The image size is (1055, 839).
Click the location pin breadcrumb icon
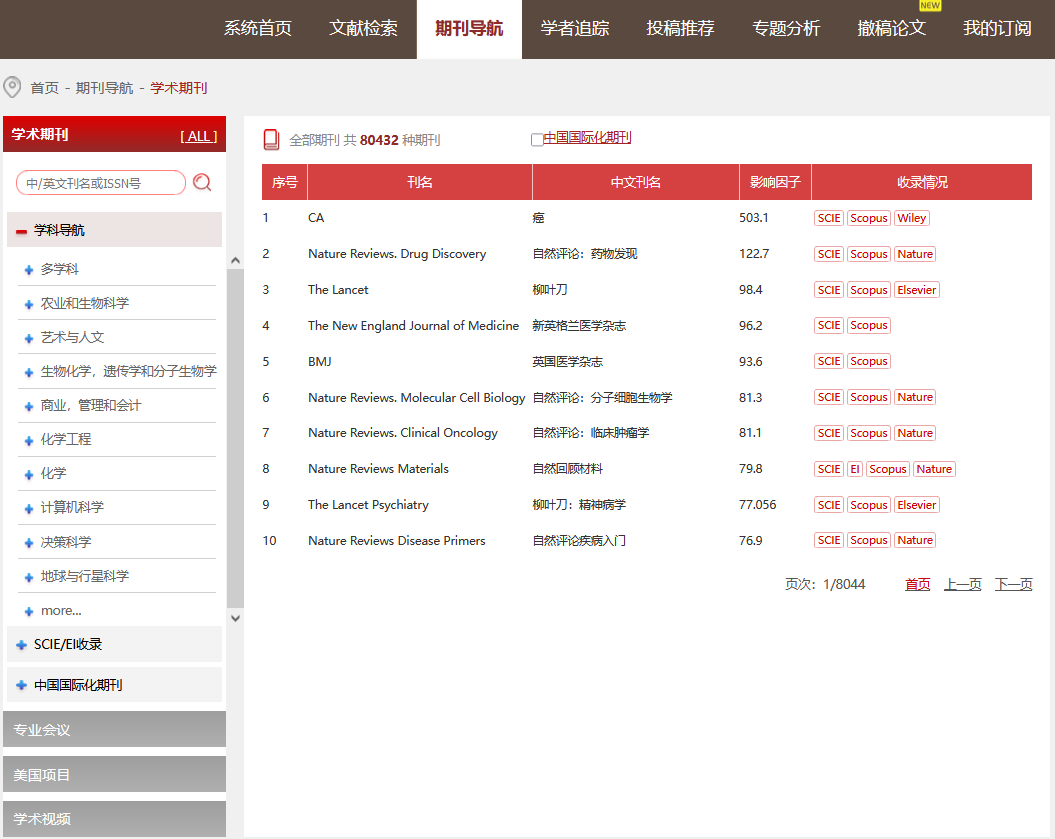point(12,87)
